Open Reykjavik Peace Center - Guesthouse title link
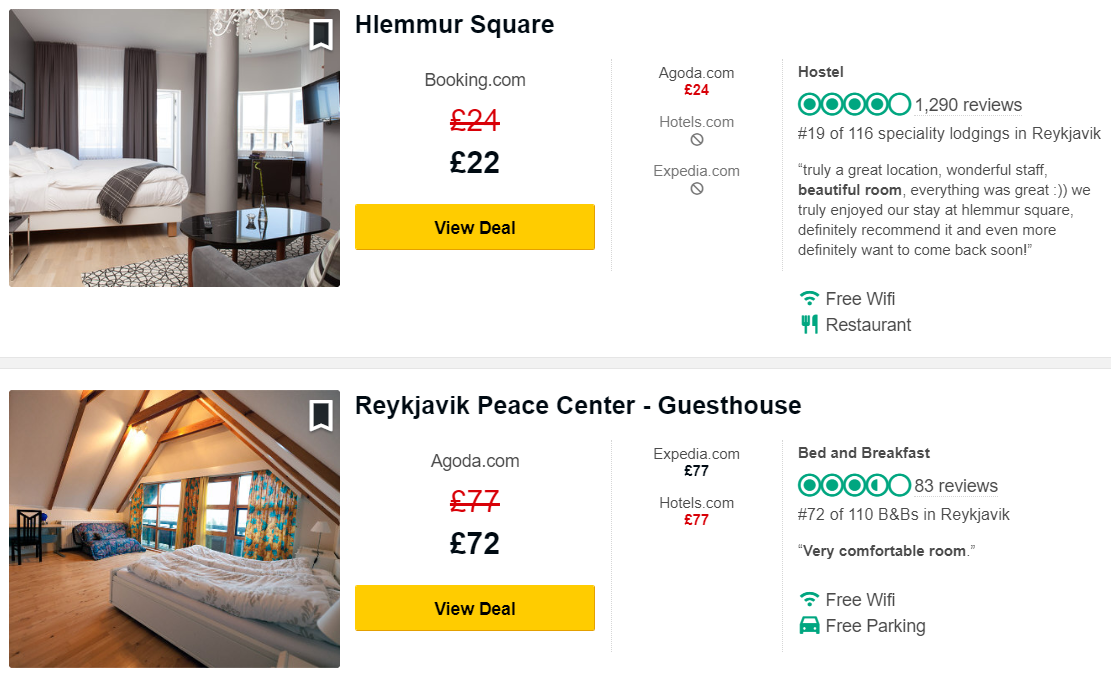Screen dimensions: 1111x674 (x=578, y=406)
